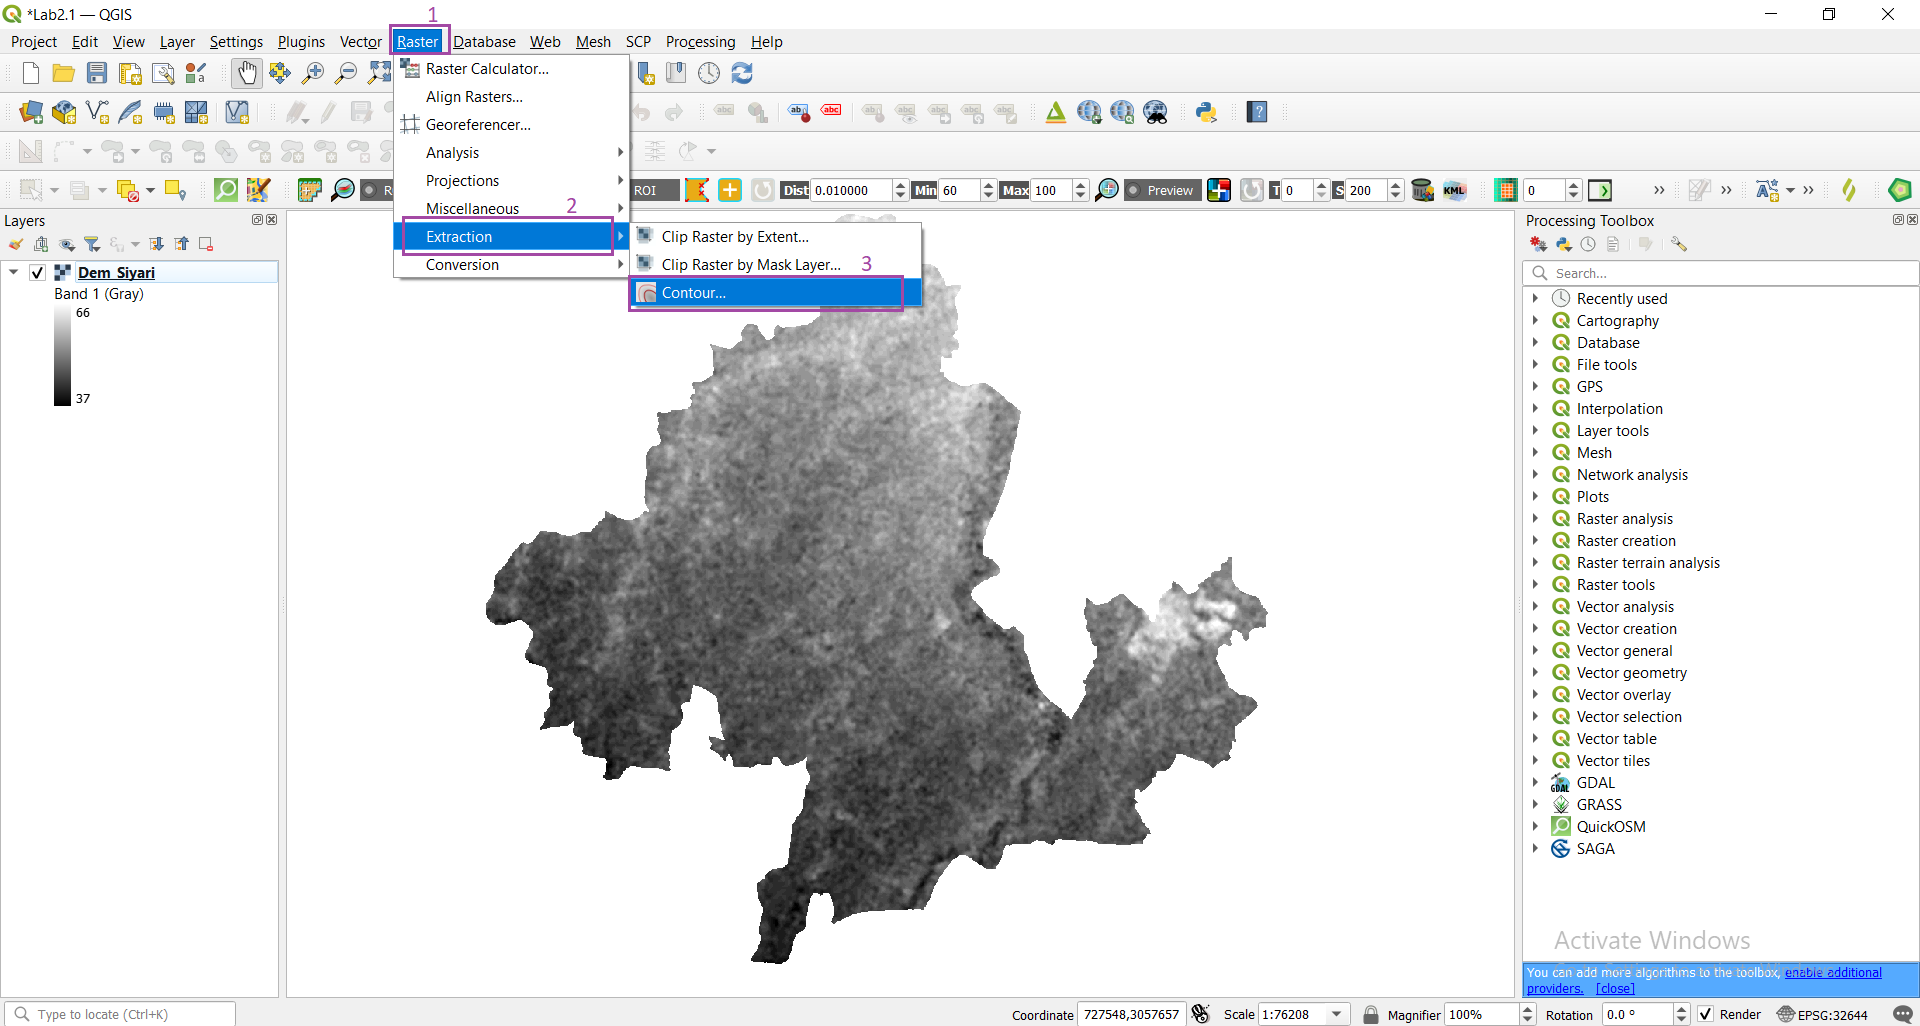Open MetaSearch catalog search globe icon

click(x=1156, y=112)
